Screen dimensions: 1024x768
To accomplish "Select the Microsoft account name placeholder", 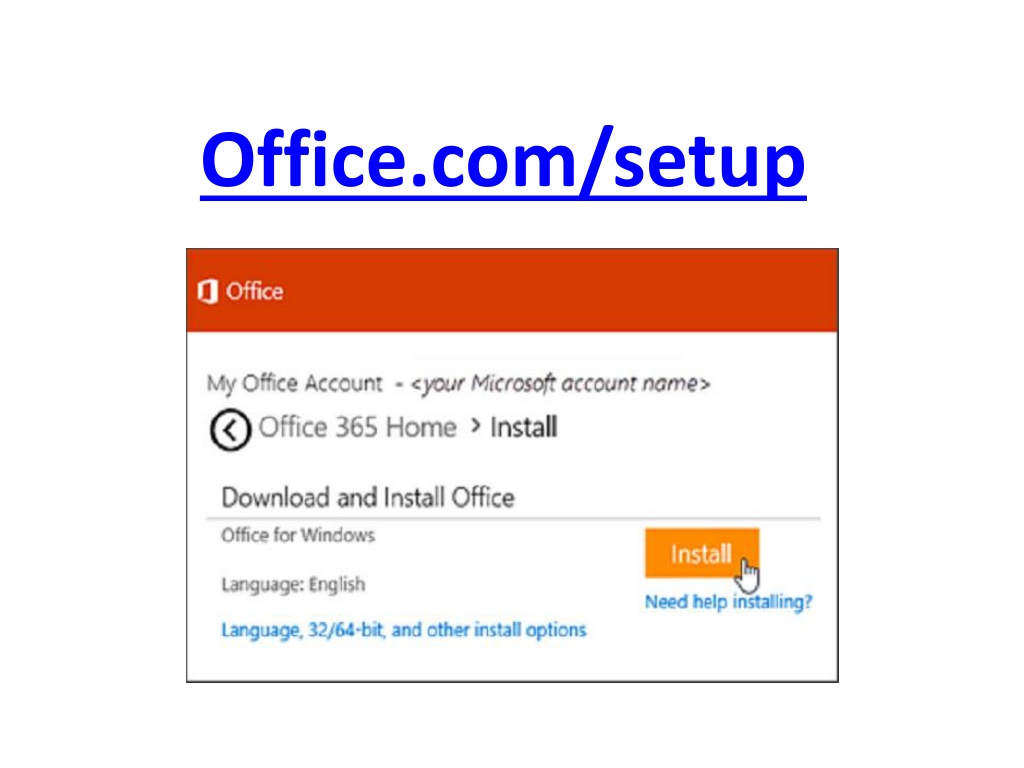I will pyautogui.click(x=560, y=383).
